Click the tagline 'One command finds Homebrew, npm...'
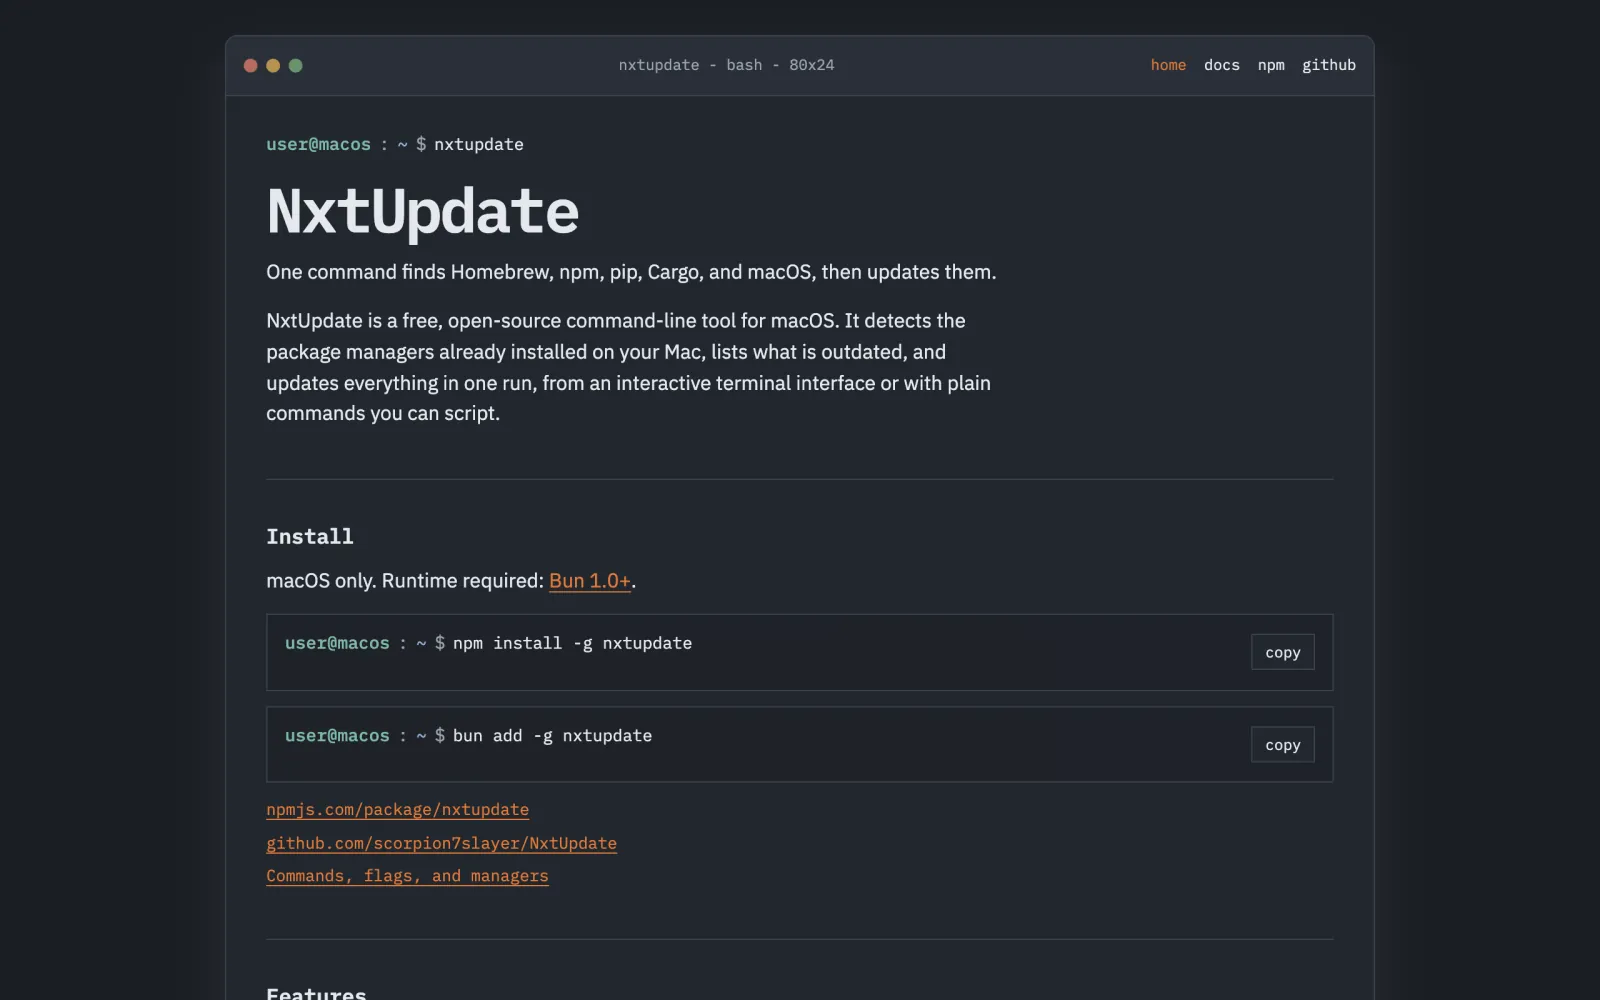Image resolution: width=1600 pixels, height=1000 pixels. pos(631,272)
